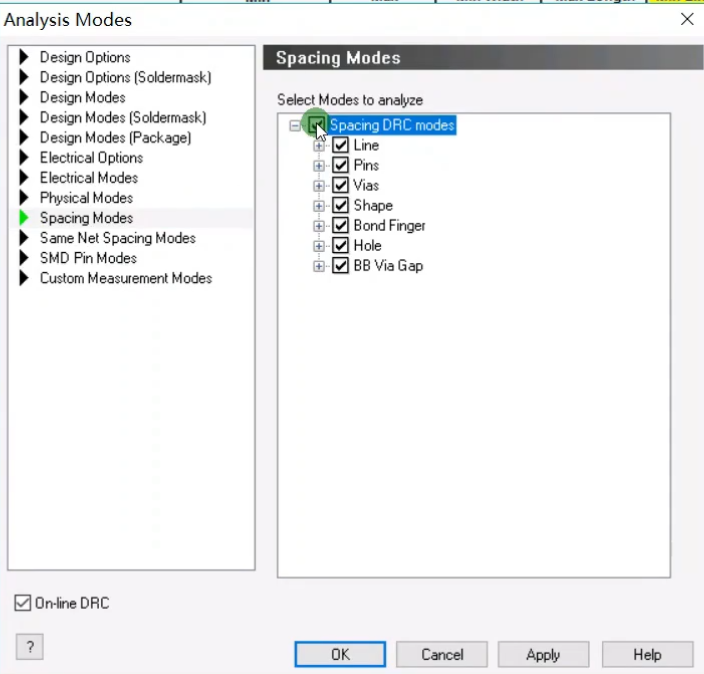This screenshot has height=674, width=704.
Task: Open Help for Analysis Modes
Action: [x=647, y=654]
